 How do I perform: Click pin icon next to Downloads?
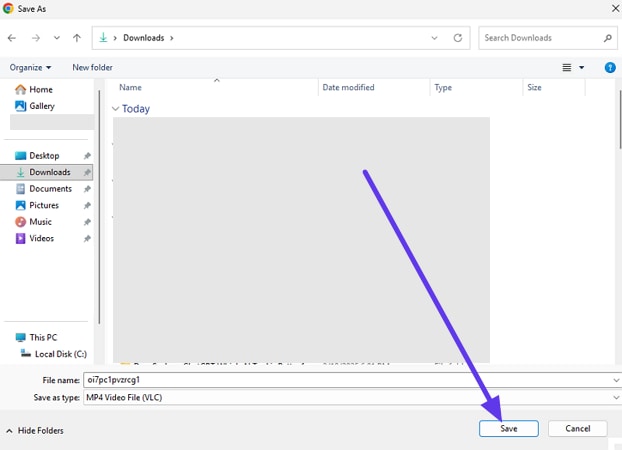(87, 172)
